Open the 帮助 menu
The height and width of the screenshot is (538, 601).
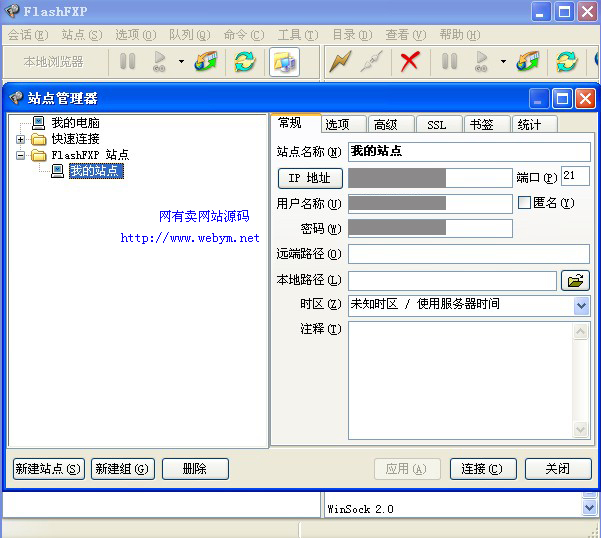coord(460,35)
